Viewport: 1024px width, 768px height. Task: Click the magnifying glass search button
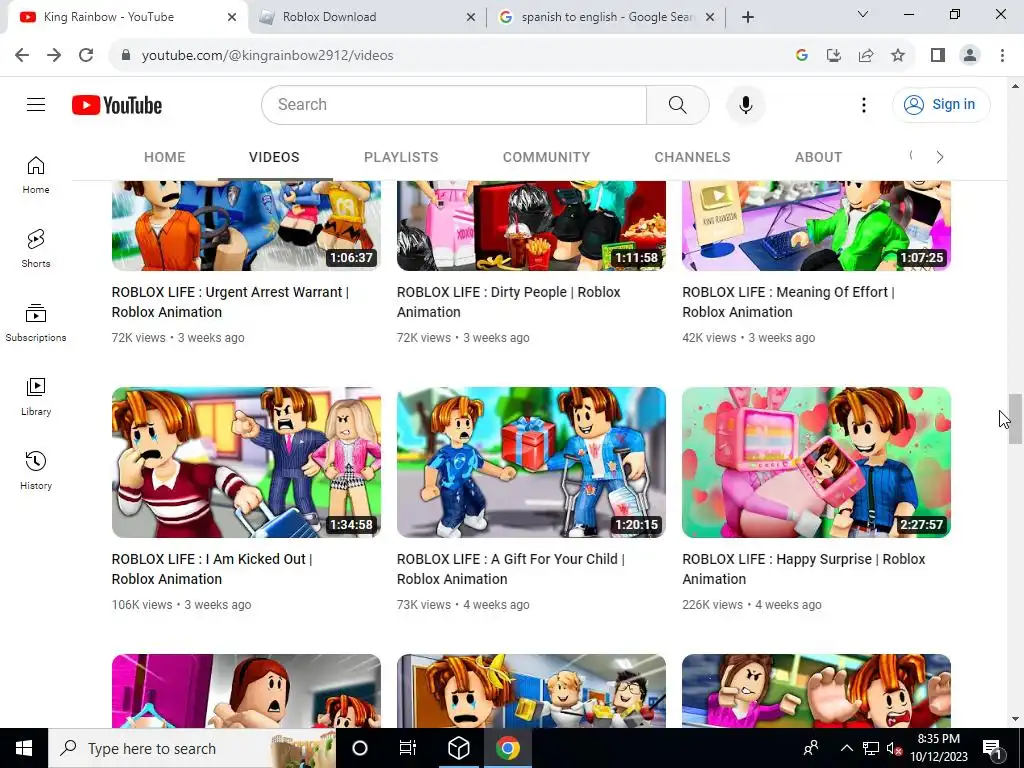[677, 104]
